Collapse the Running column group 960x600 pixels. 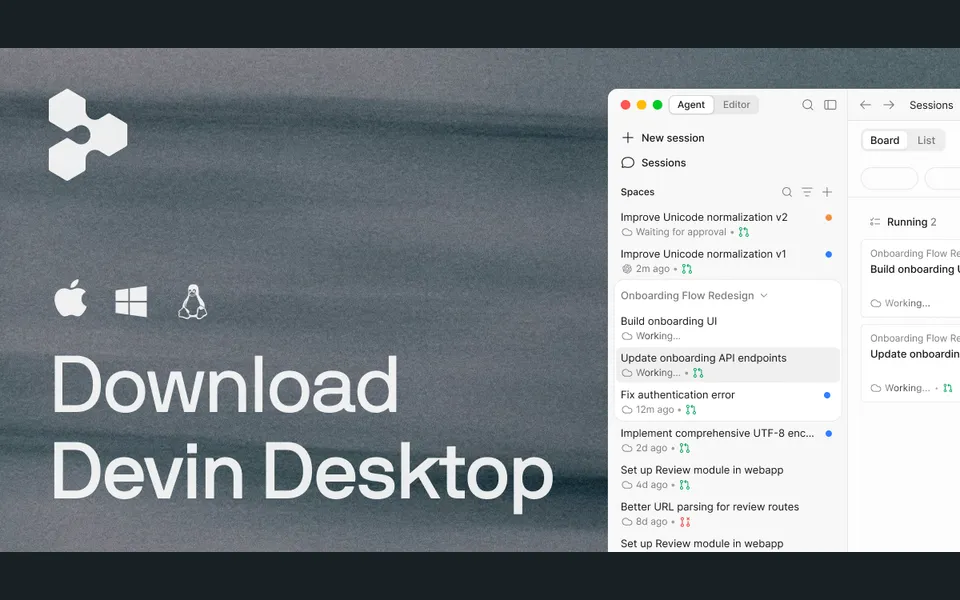875,222
